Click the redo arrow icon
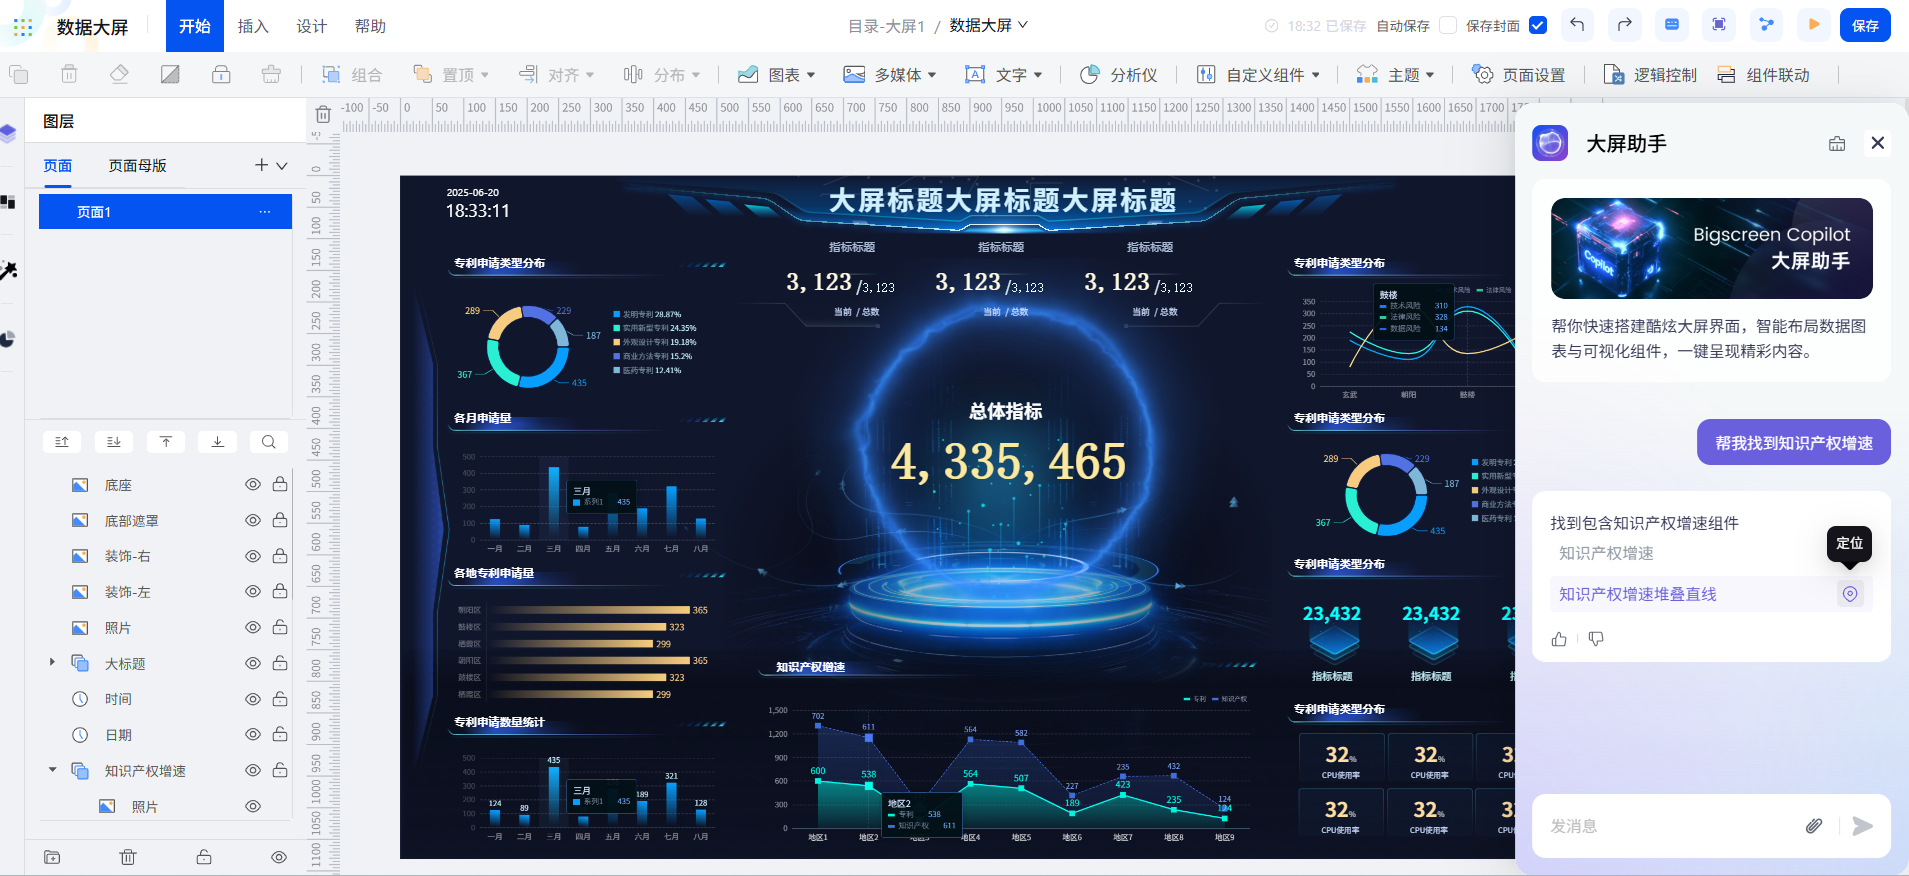This screenshot has width=1909, height=876. coord(1624,25)
